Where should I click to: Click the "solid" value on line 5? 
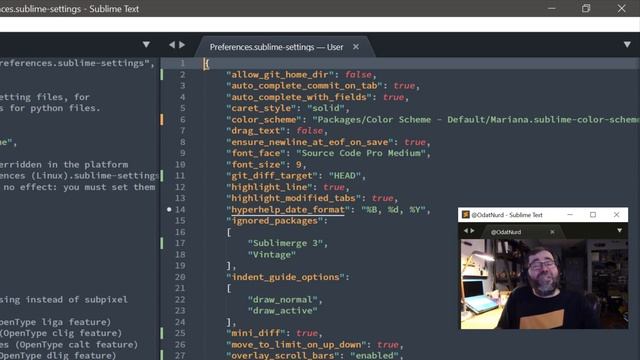coord(326,108)
